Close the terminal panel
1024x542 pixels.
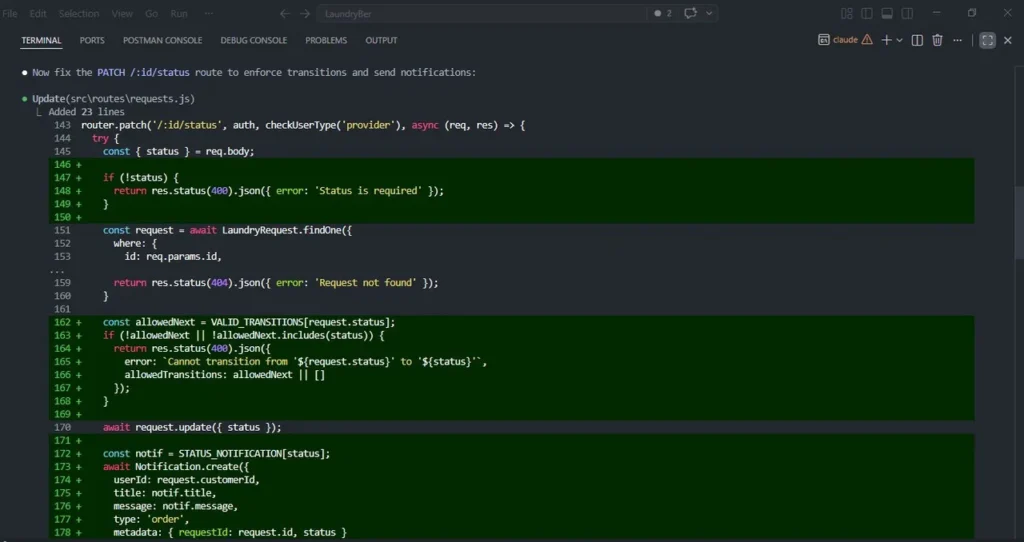[1008, 40]
